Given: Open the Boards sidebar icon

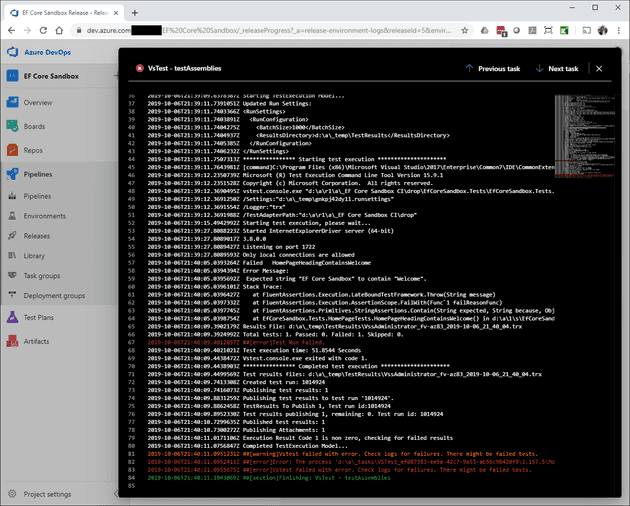Looking at the screenshot, I should click(12, 126).
